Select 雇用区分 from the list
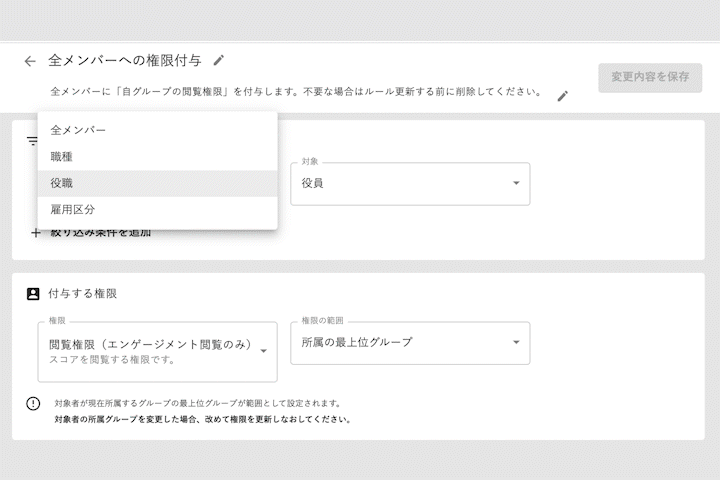The height and width of the screenshot is (480, 720). 73,210
